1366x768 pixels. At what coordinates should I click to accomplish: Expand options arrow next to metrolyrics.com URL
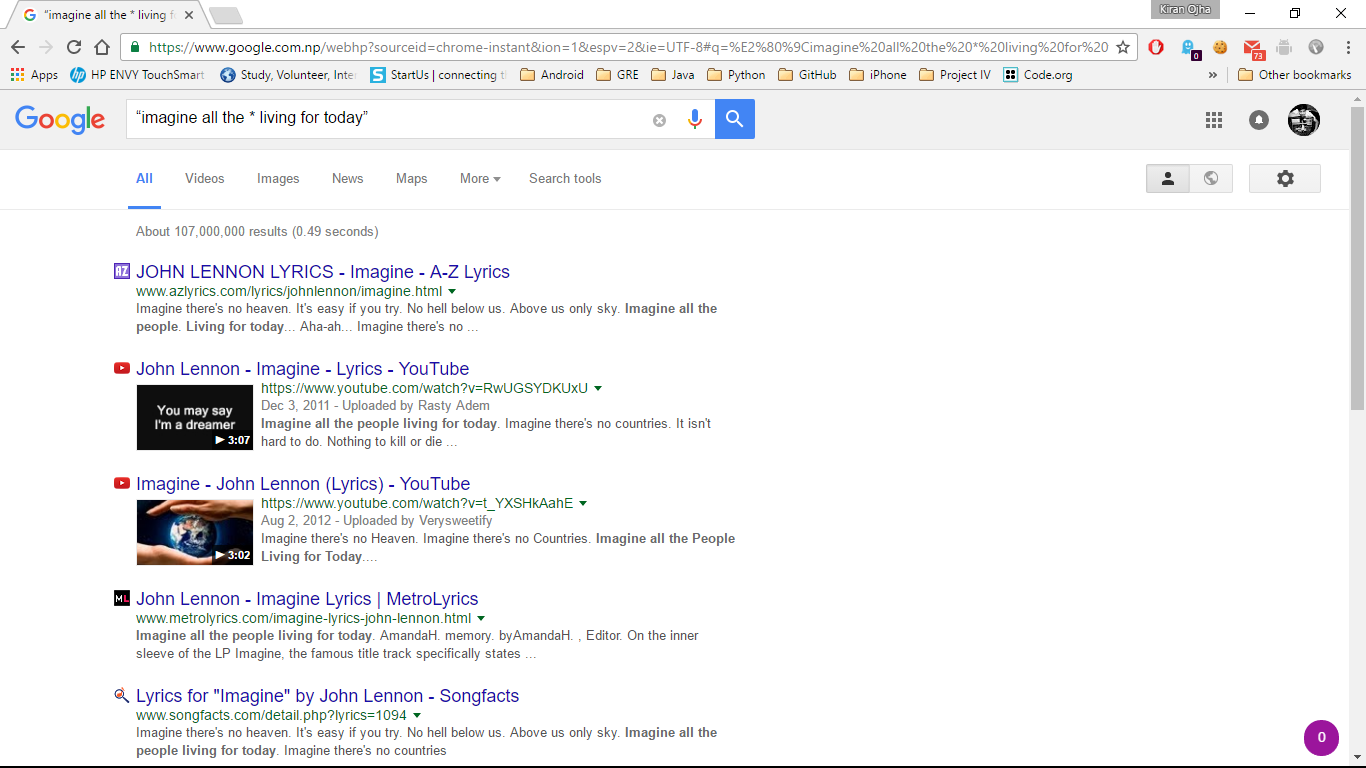(482, 619)
